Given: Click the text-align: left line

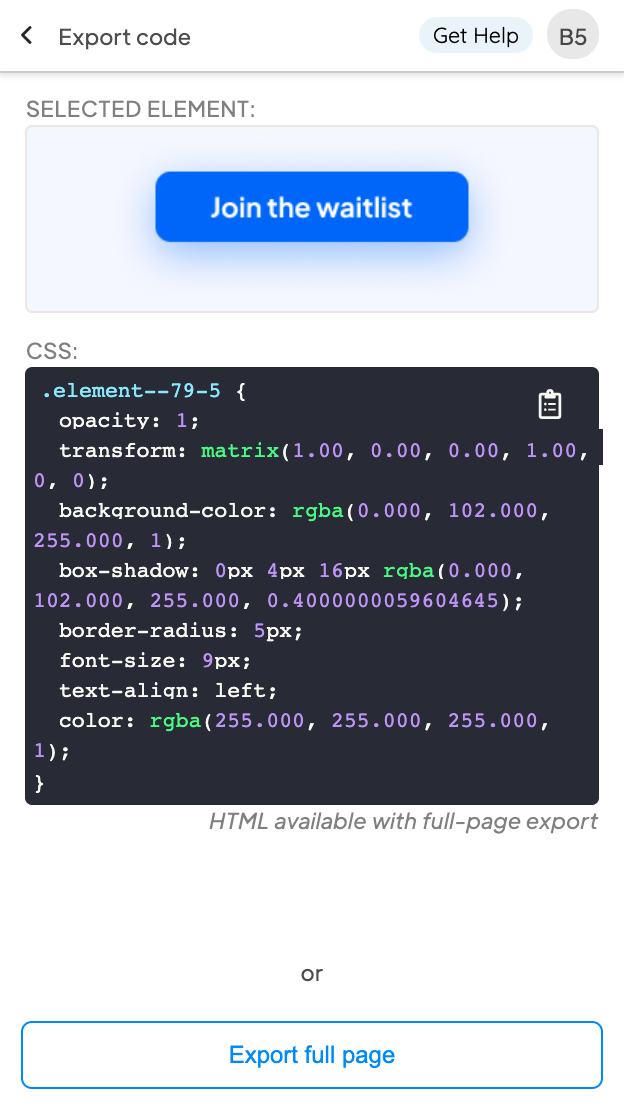Looking at the screenshot, I should coord(167,690).
